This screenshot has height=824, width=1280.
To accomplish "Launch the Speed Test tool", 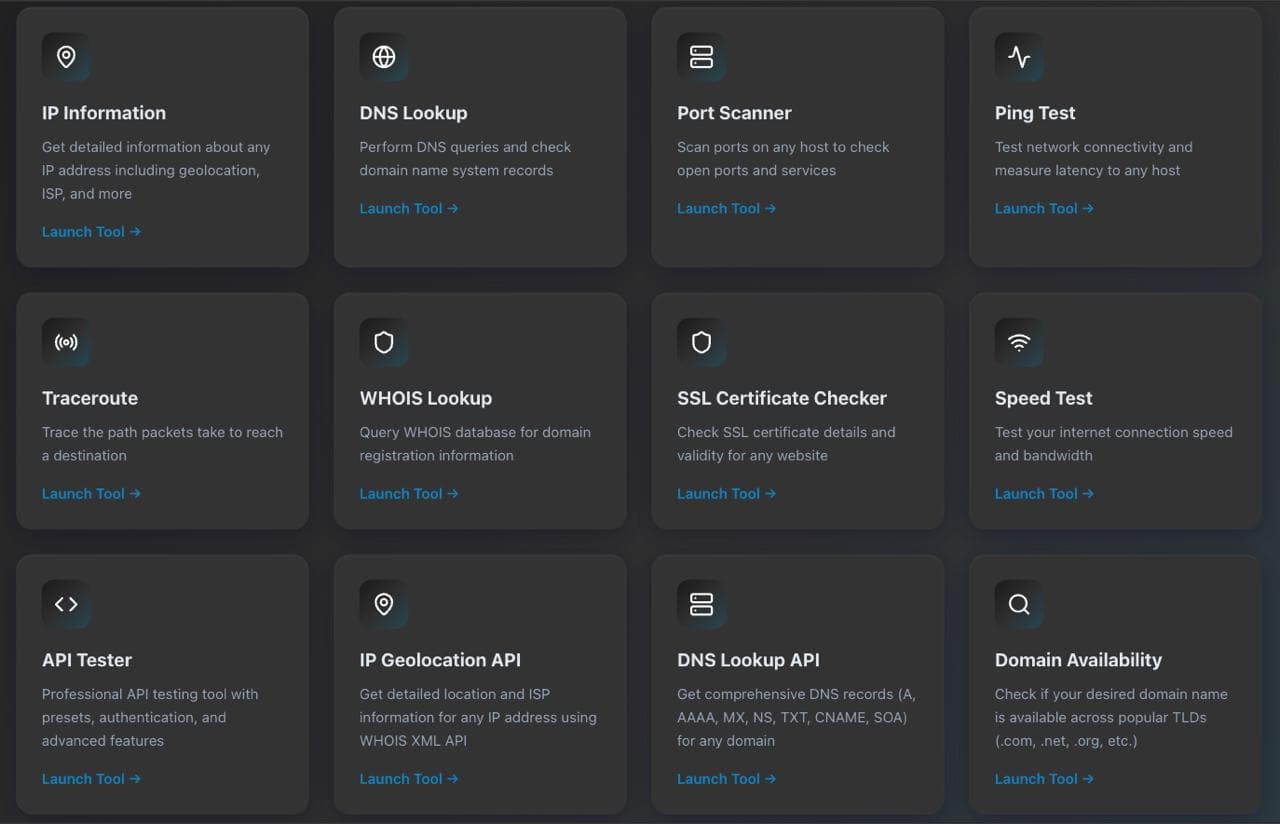I will [1044, 493].
